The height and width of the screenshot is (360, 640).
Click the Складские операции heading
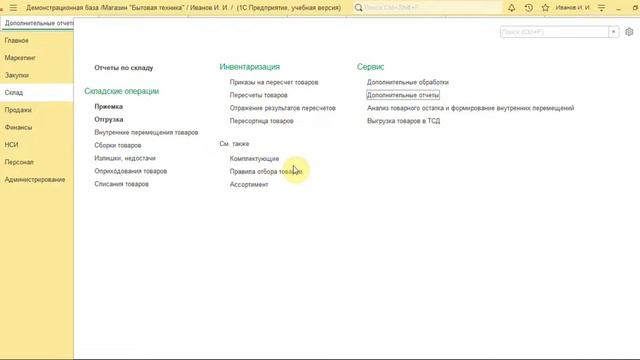click(x=122, y=91)
